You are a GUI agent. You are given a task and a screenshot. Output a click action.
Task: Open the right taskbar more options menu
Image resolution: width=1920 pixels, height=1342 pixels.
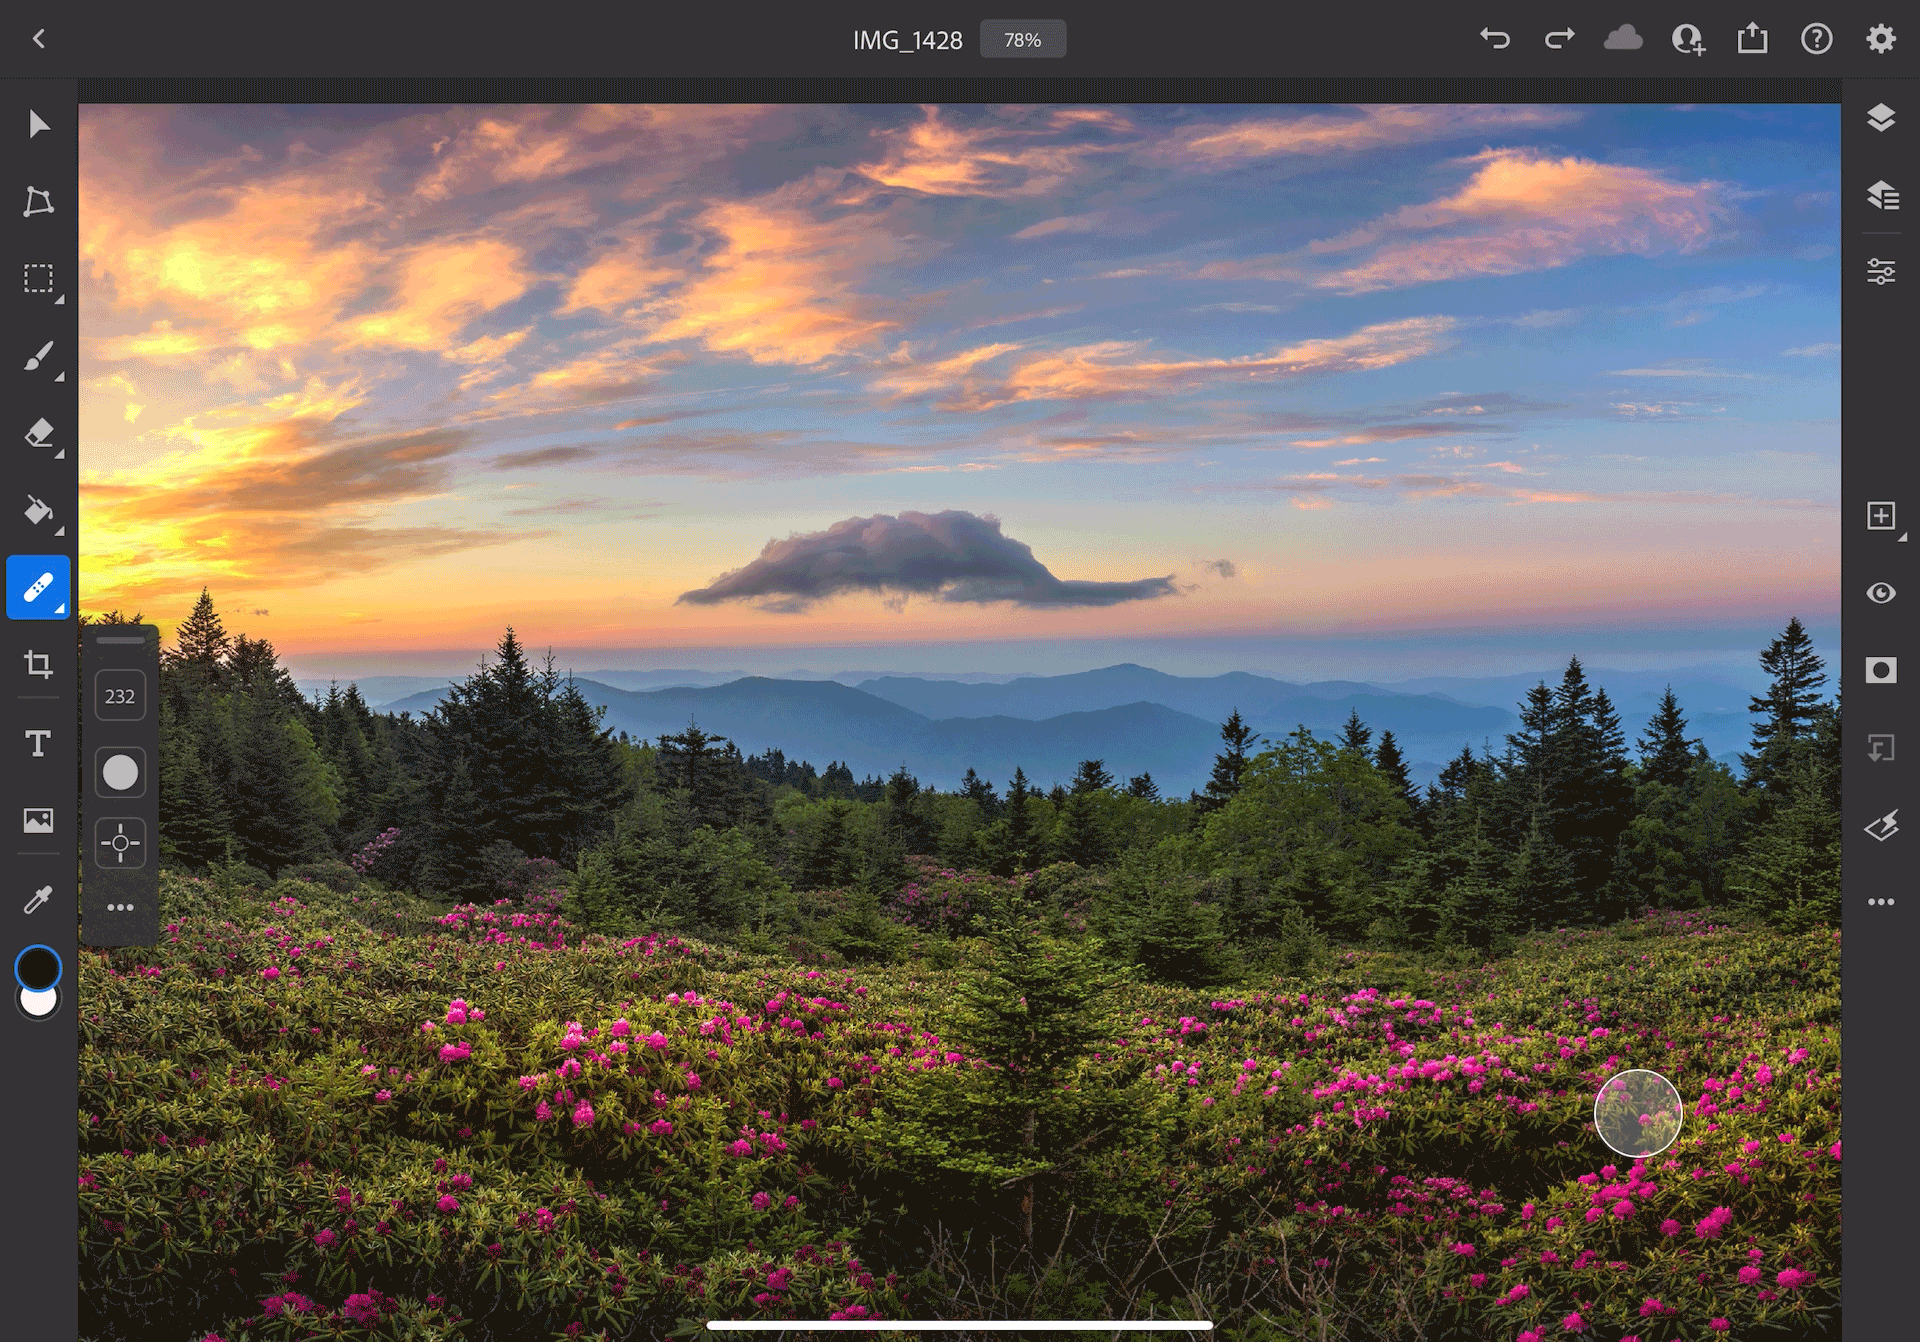click(1881, 902)
